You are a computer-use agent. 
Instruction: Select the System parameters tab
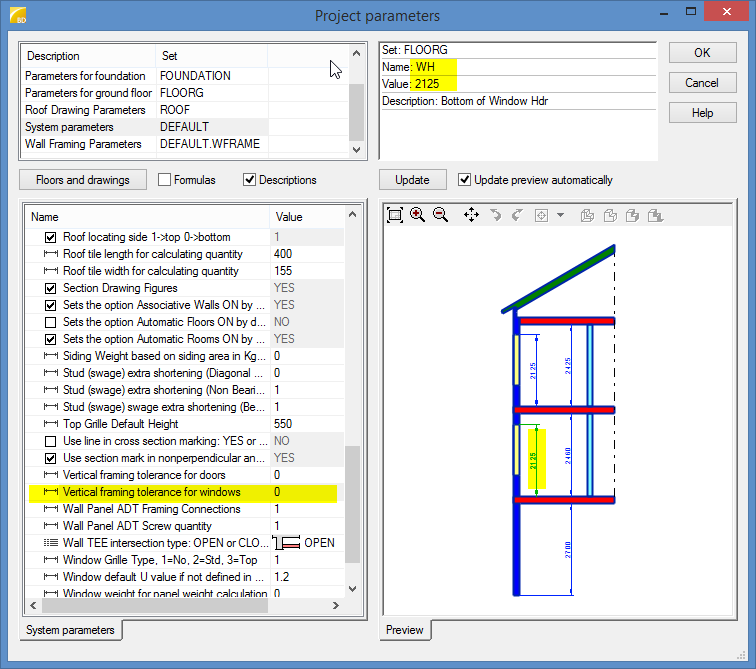pyautogui.click(x=71, y=630)
